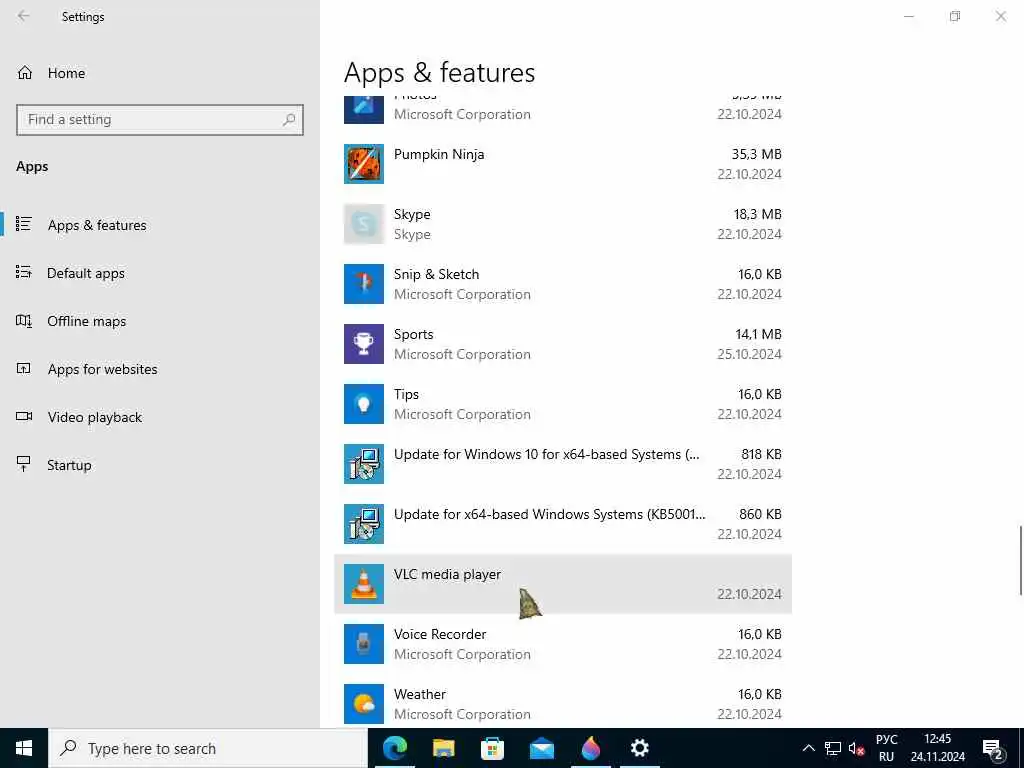
Task: Click the 818 KB size value
Action: 761,455
